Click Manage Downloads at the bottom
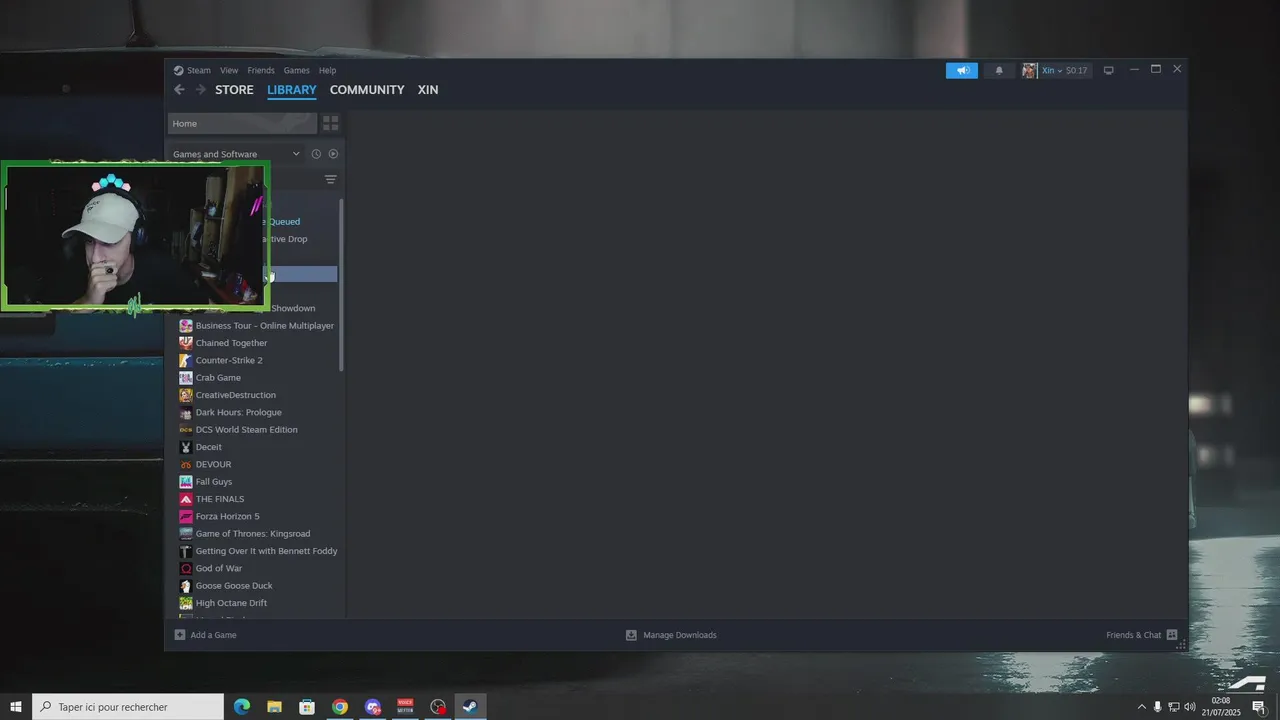The image size is (1280, 720). click(x=671, y=635)
